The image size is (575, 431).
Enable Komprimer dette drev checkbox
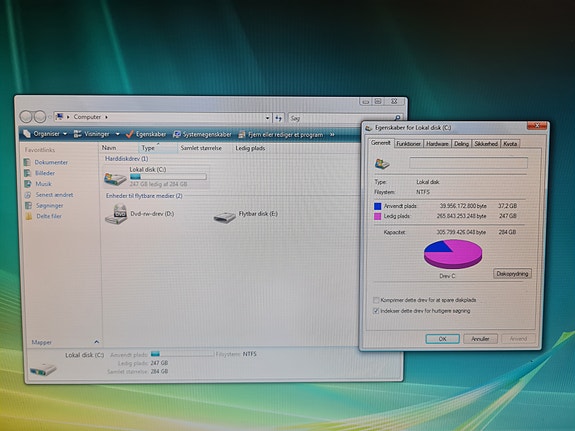[x=376, y=300]
